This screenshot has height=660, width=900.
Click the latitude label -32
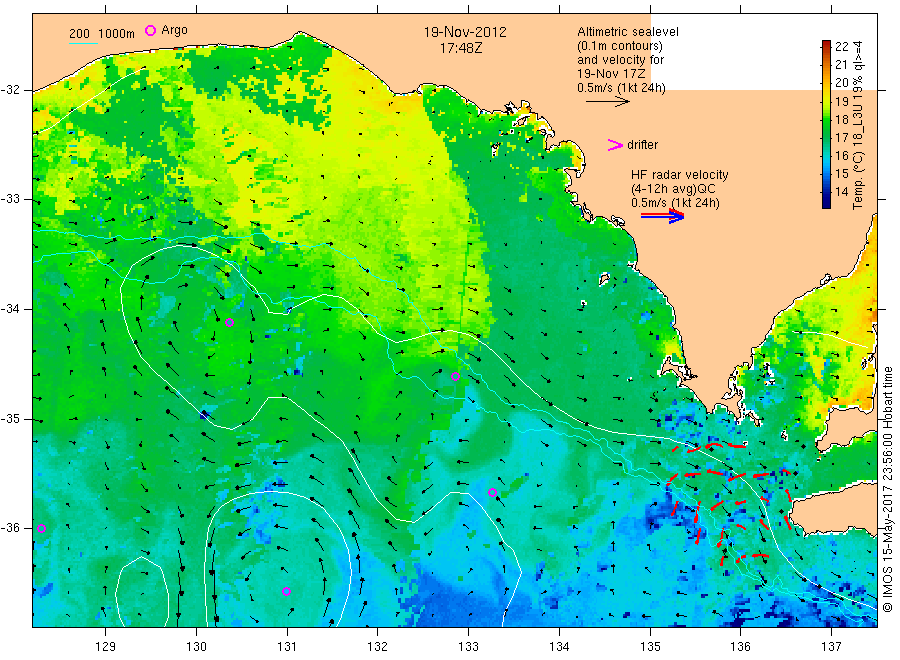coord(10,90)
